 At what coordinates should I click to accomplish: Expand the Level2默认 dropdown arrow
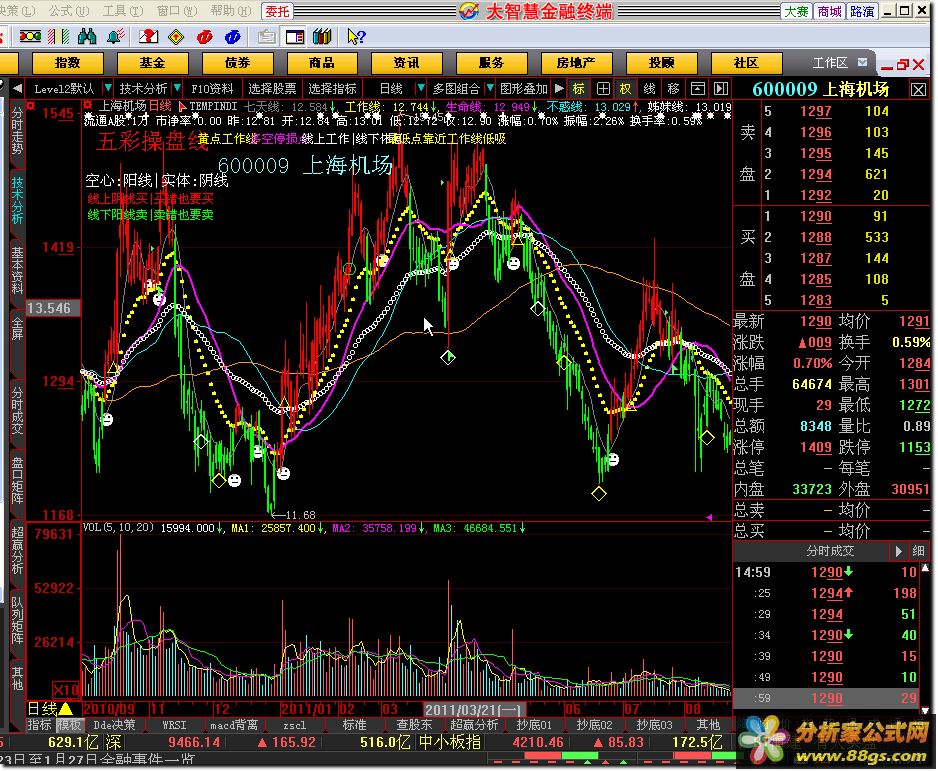tap(108, 89)
